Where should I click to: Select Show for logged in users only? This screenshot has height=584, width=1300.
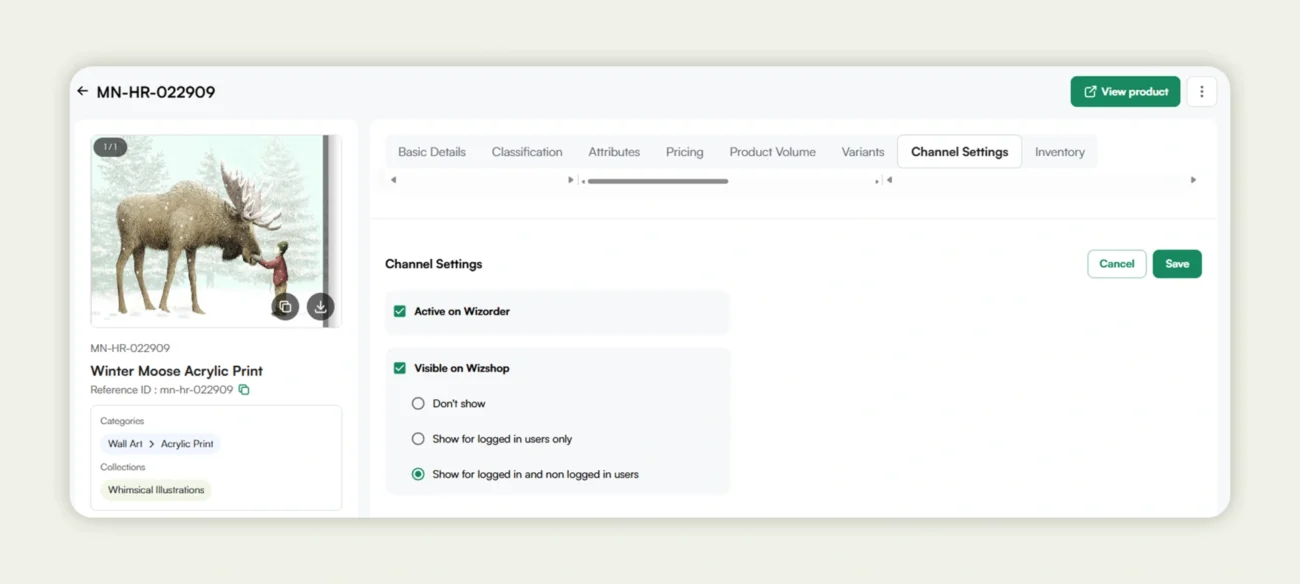418,438
